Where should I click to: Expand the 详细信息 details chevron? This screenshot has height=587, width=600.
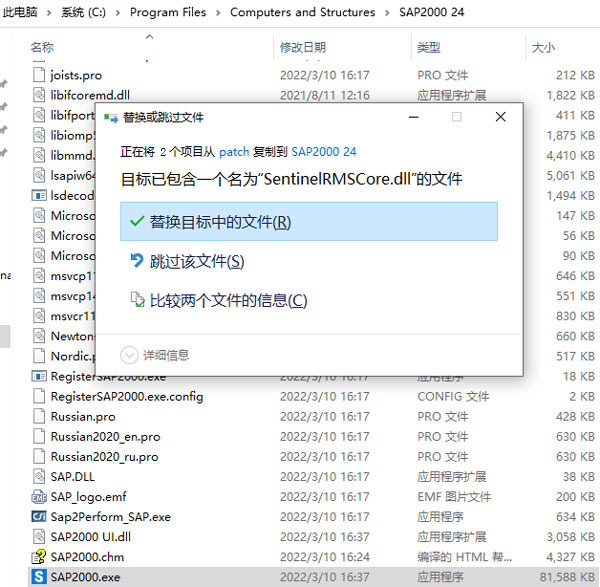(x=129, y=355)
